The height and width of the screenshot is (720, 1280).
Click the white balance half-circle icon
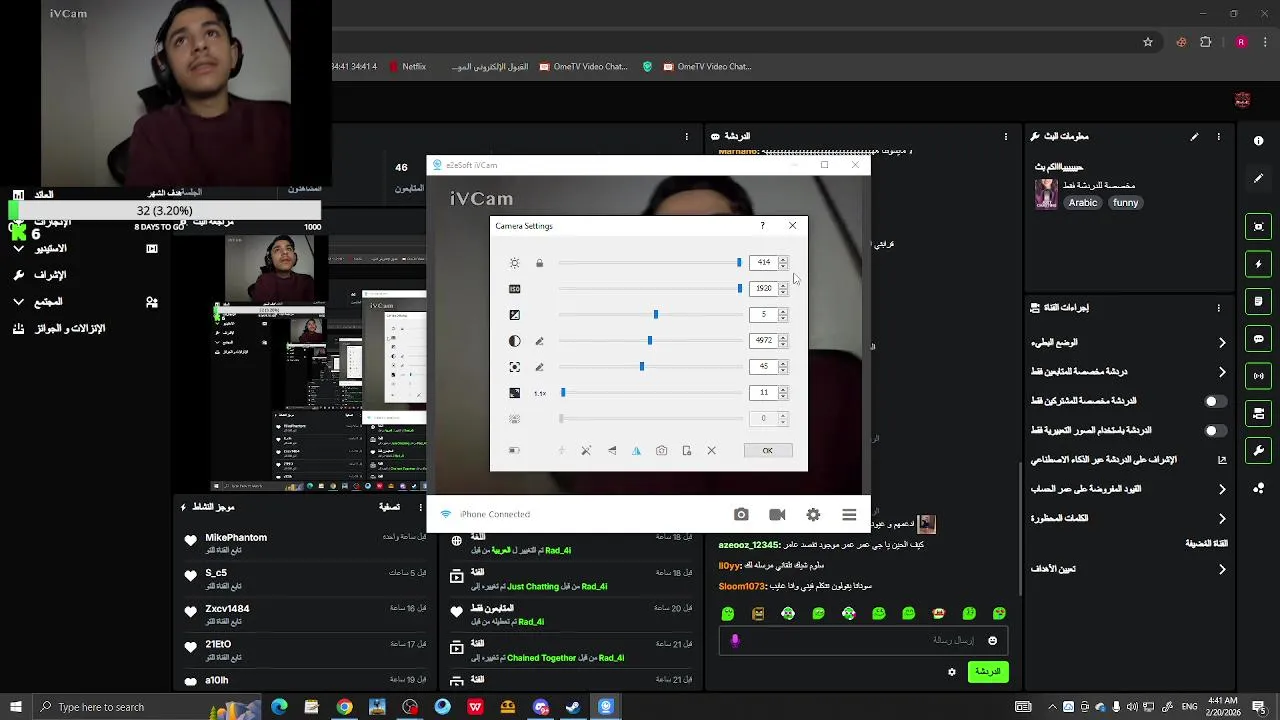[x=515, y=341]
